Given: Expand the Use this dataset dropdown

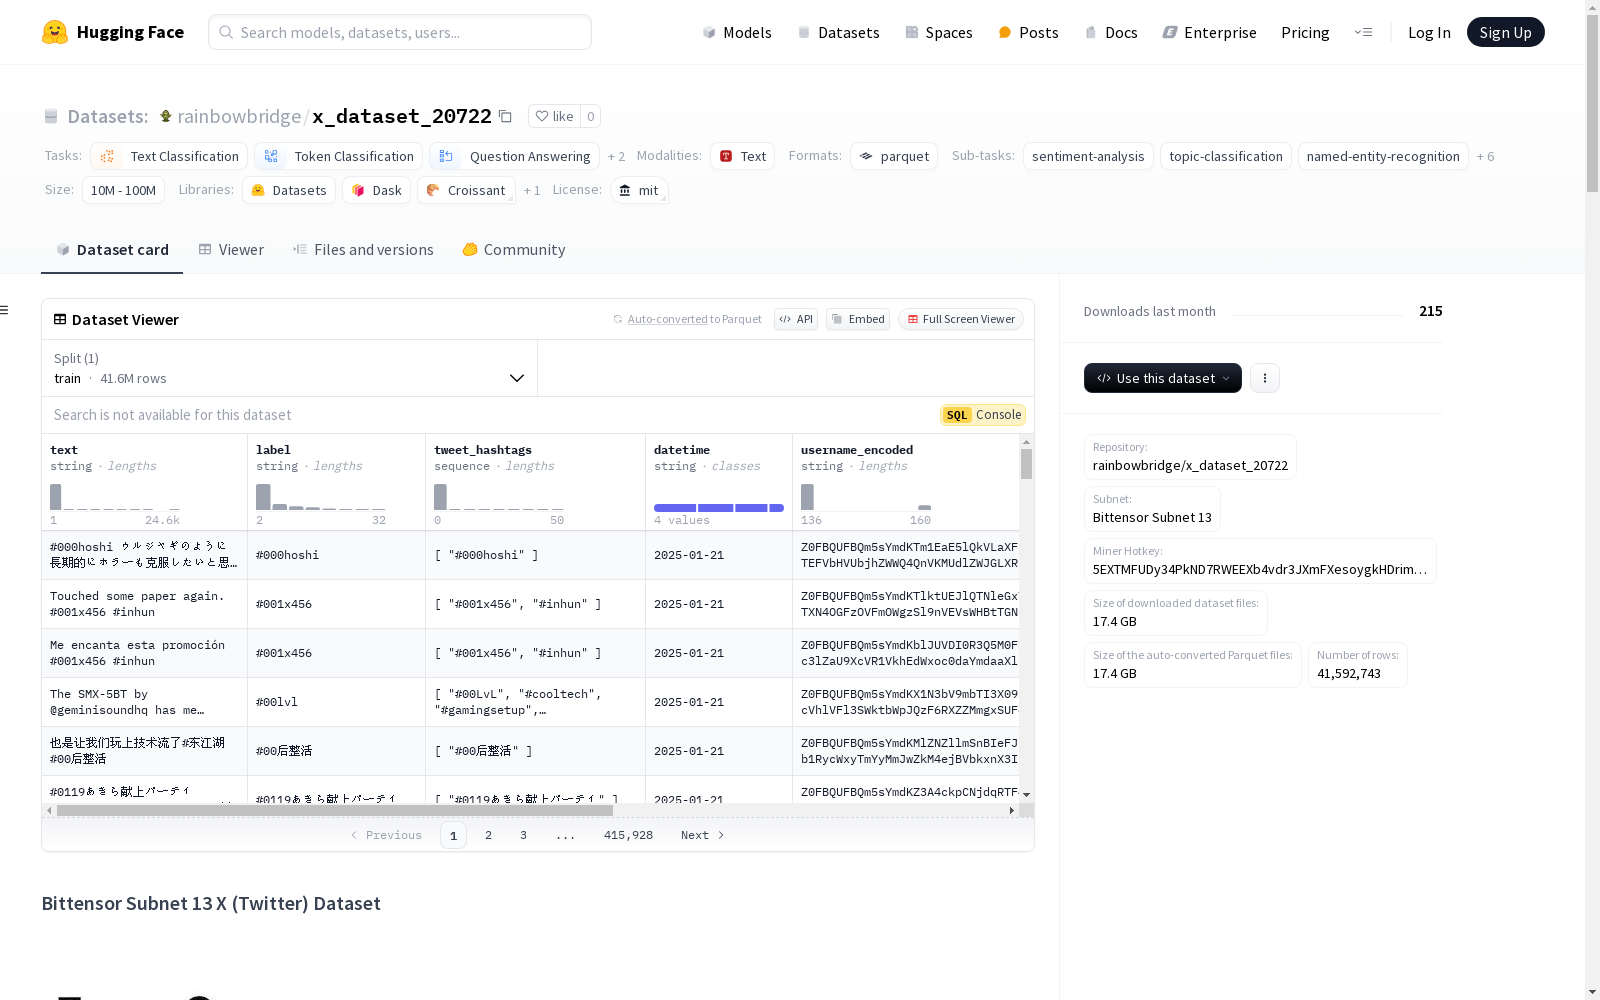Looking at the screenshot, I should (1163, 378).
